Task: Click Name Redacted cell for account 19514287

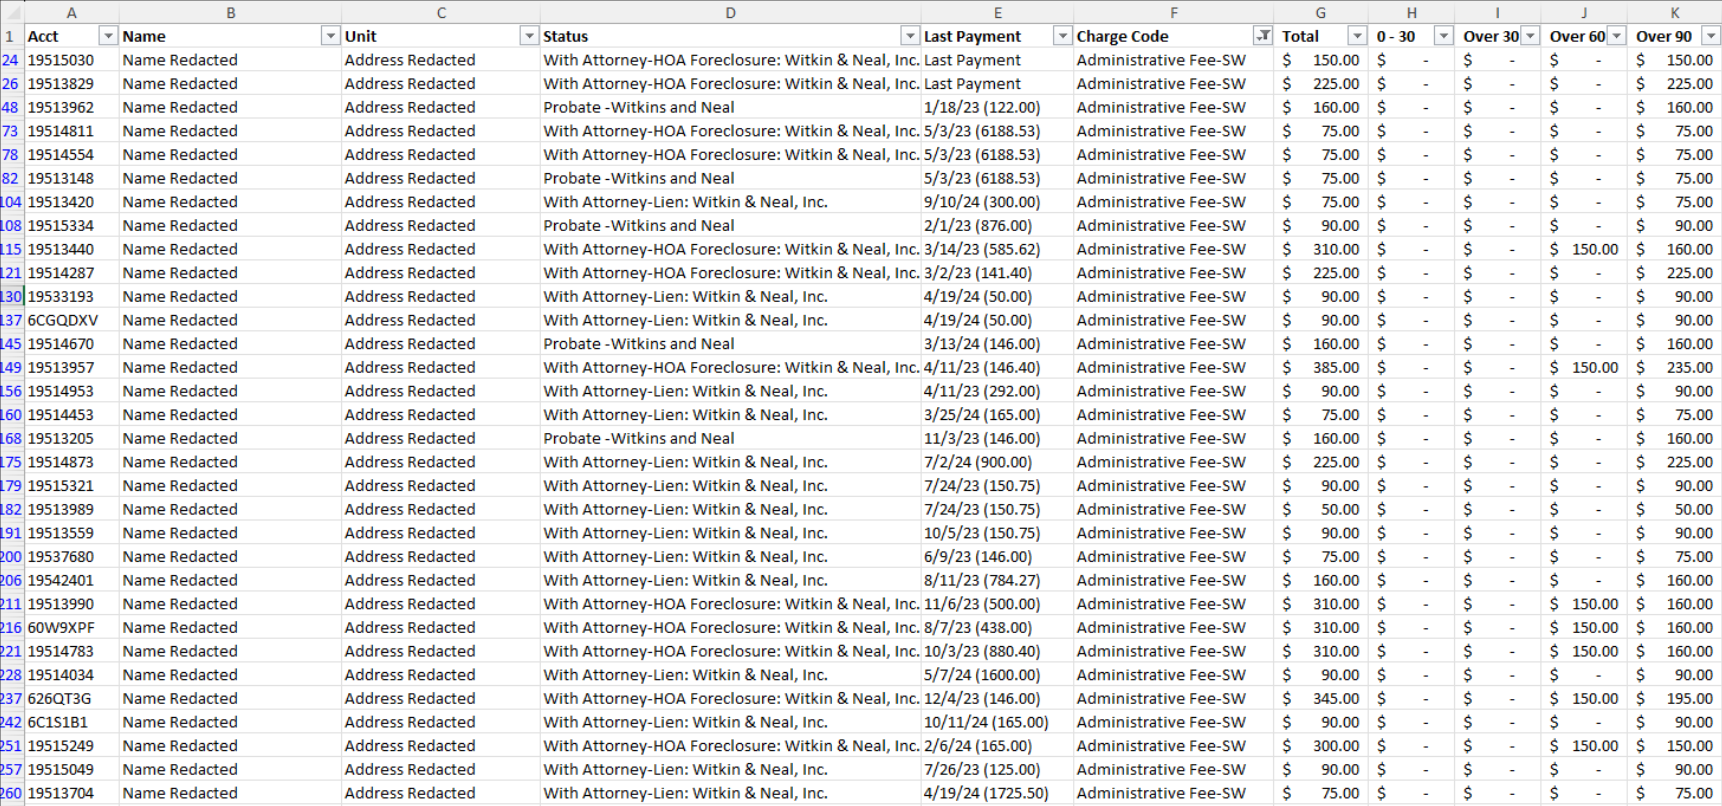Action: pyautogui.click(x=230, y=273)
